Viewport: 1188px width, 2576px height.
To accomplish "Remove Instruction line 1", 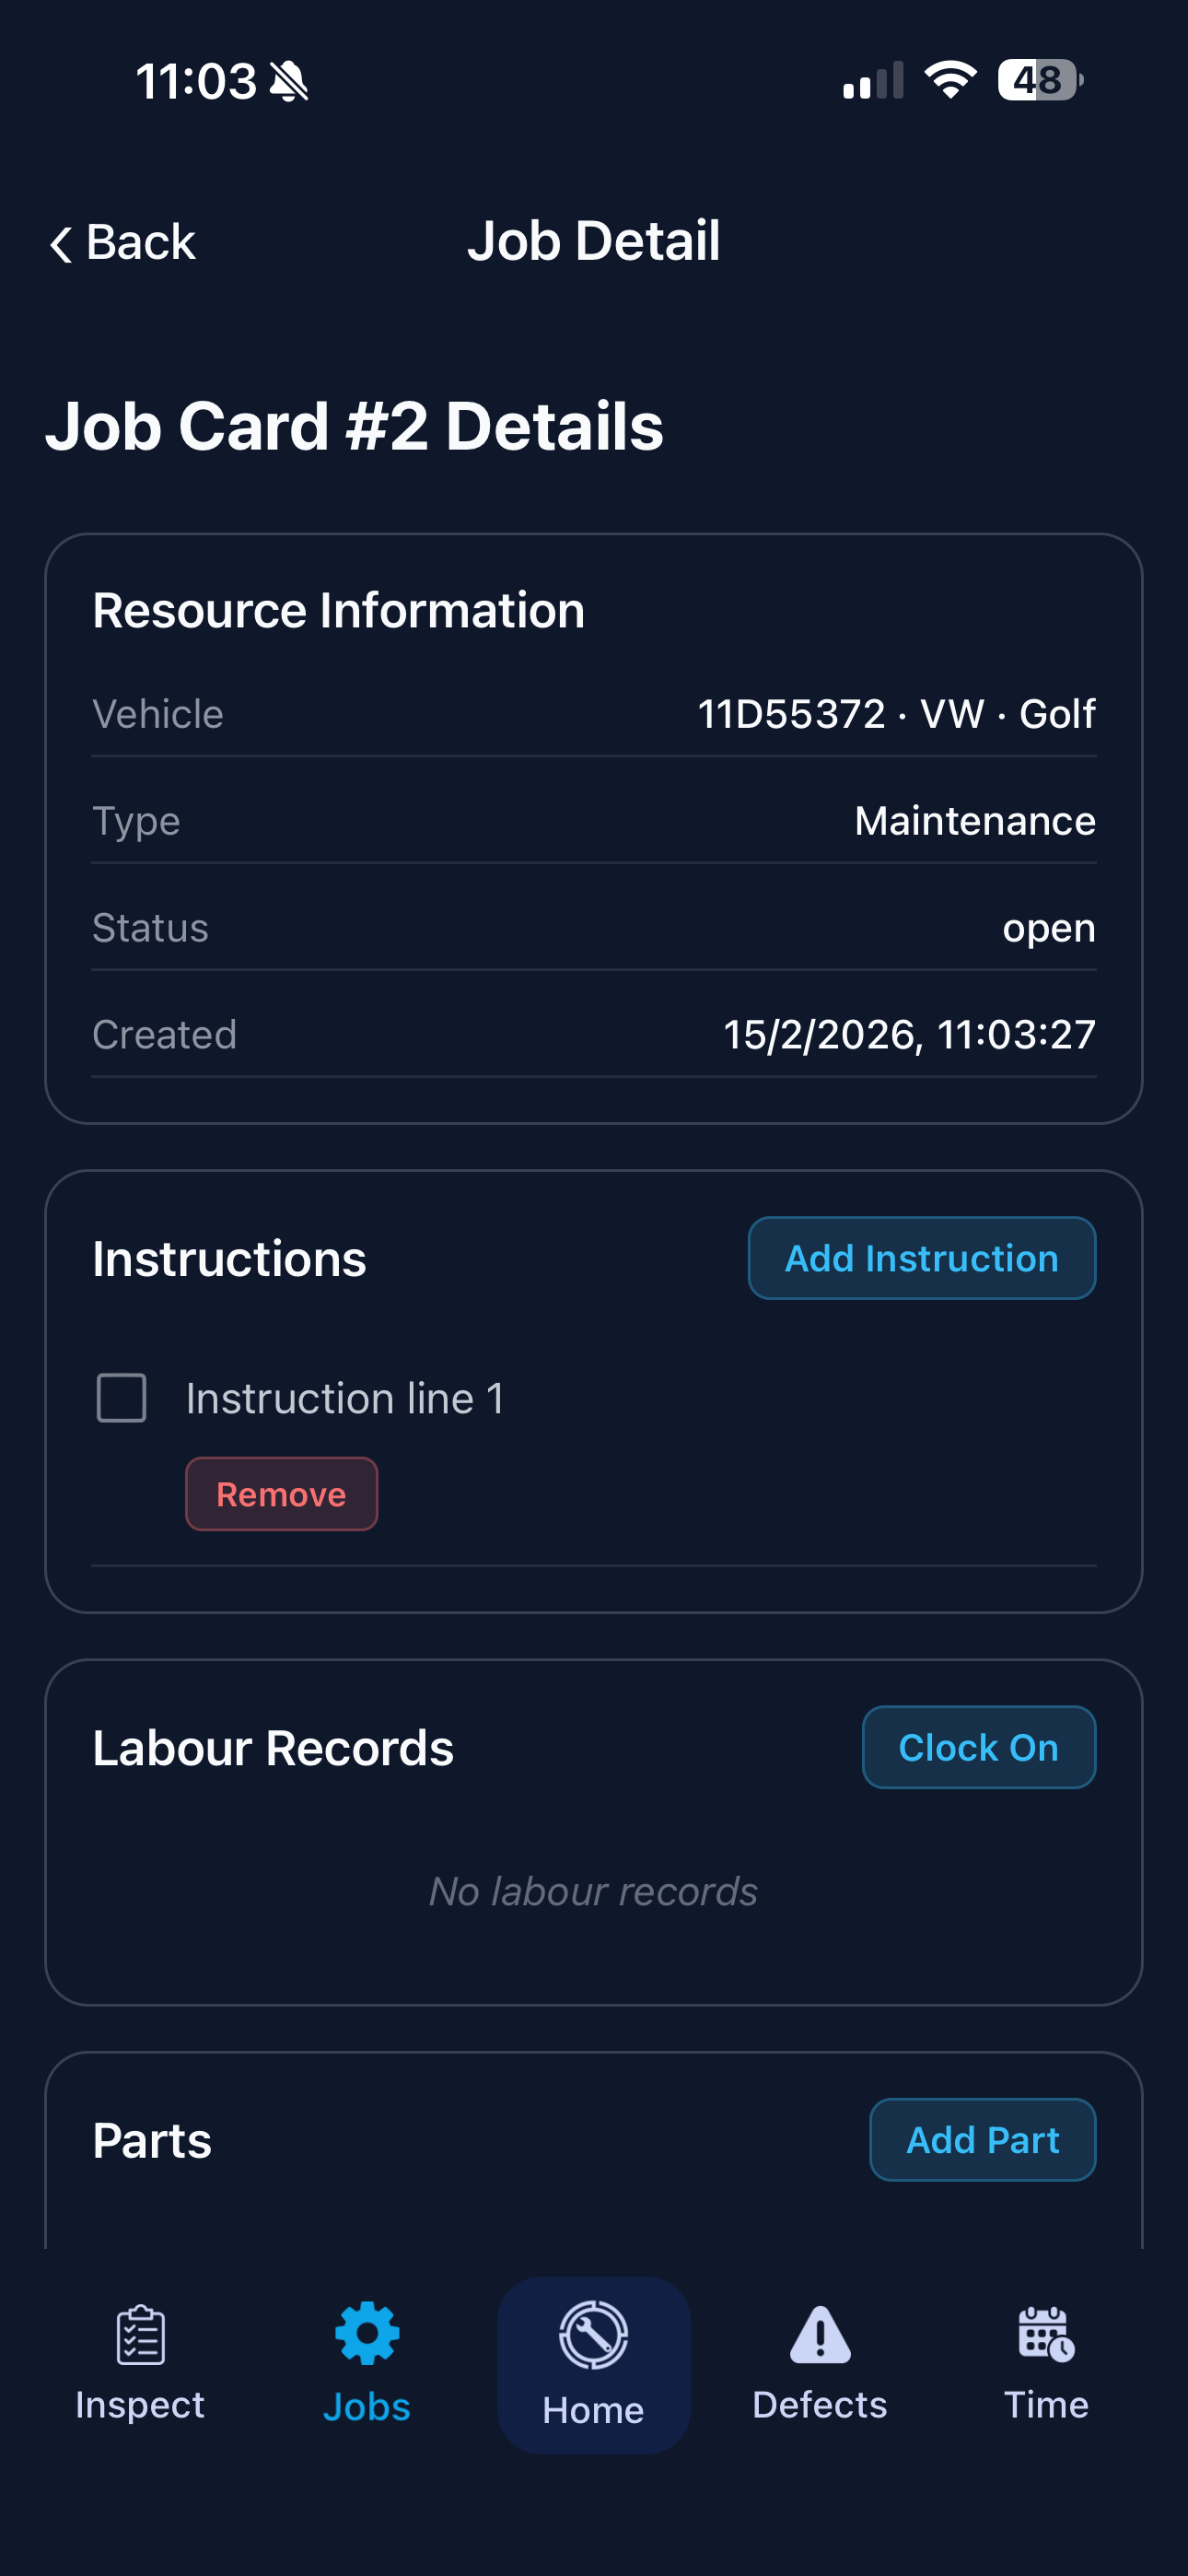I will (281, 1494).
